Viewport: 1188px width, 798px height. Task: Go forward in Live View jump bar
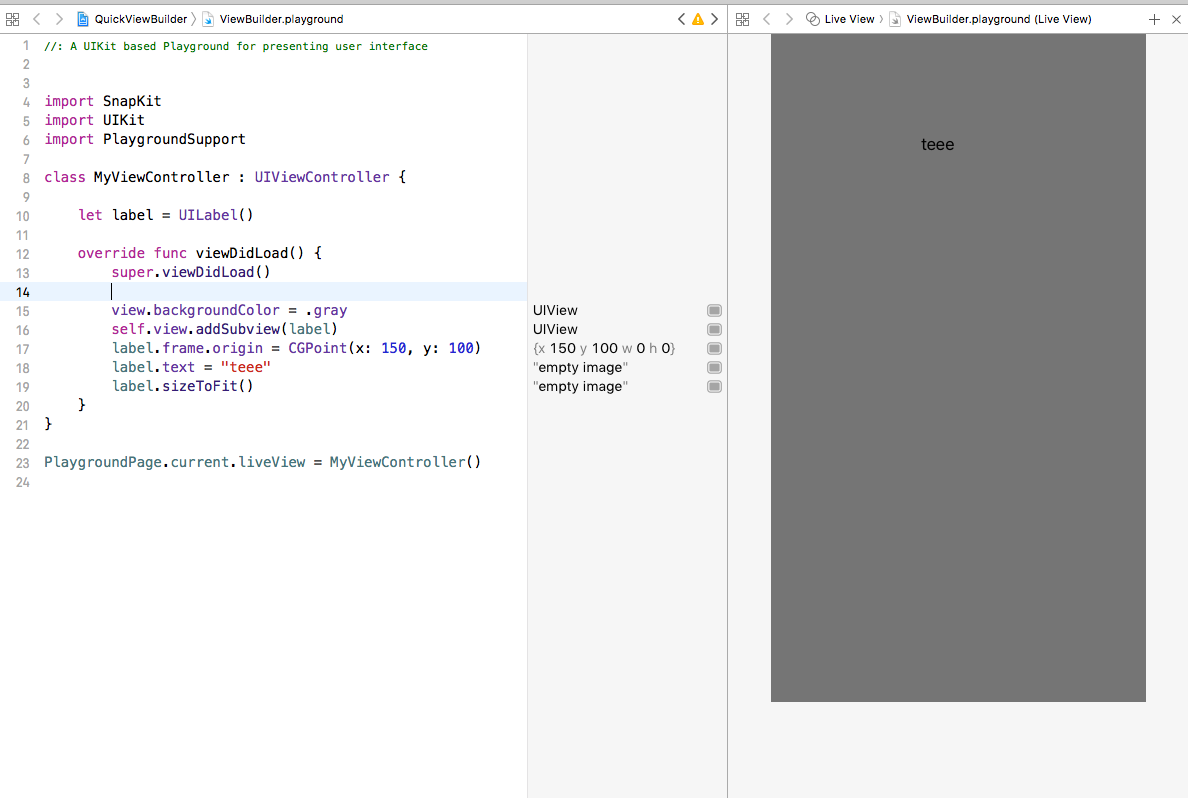pos(789,19)
